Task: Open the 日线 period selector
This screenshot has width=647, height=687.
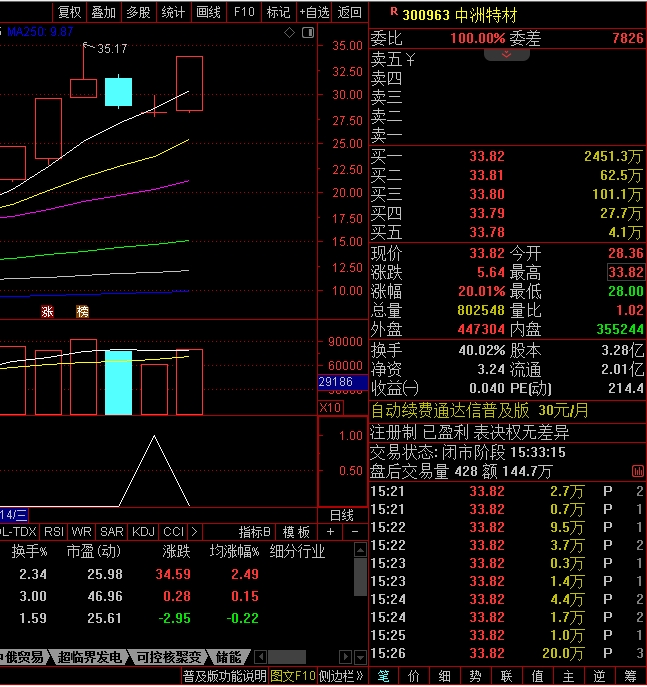Action: (342, 515)
